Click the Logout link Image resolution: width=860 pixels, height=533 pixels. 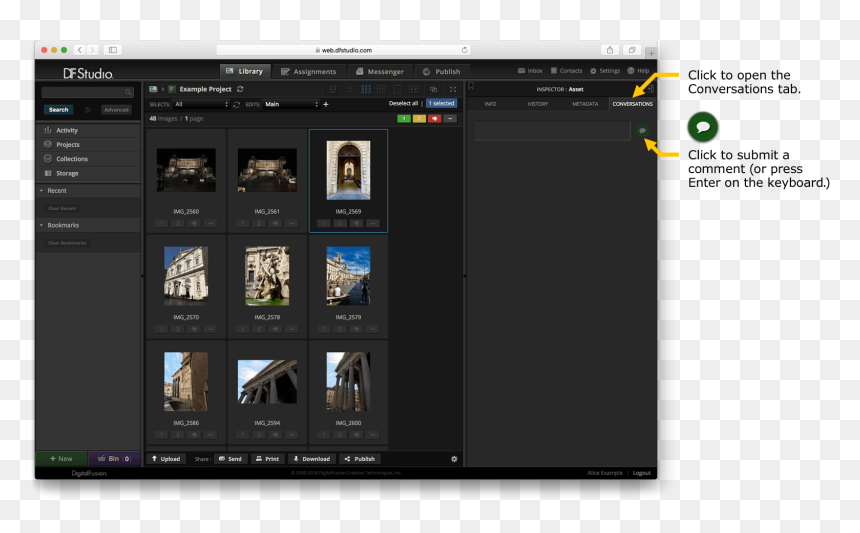(x=641, y=473)
